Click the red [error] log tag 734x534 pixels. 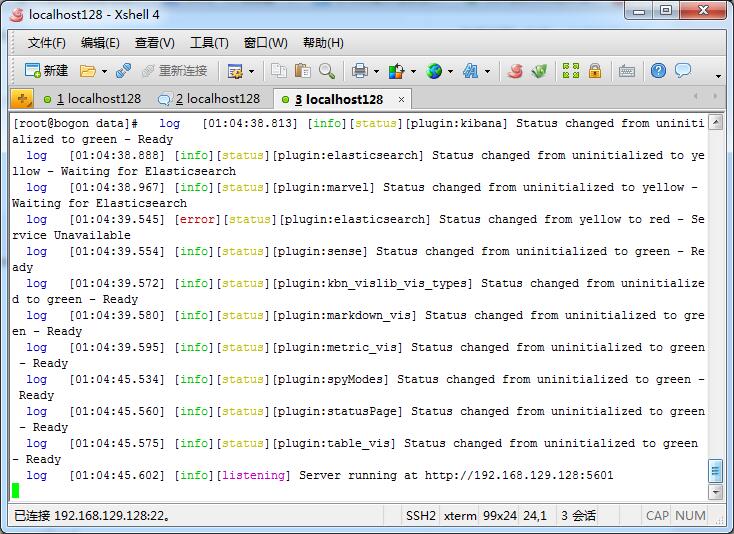(197, 219)
